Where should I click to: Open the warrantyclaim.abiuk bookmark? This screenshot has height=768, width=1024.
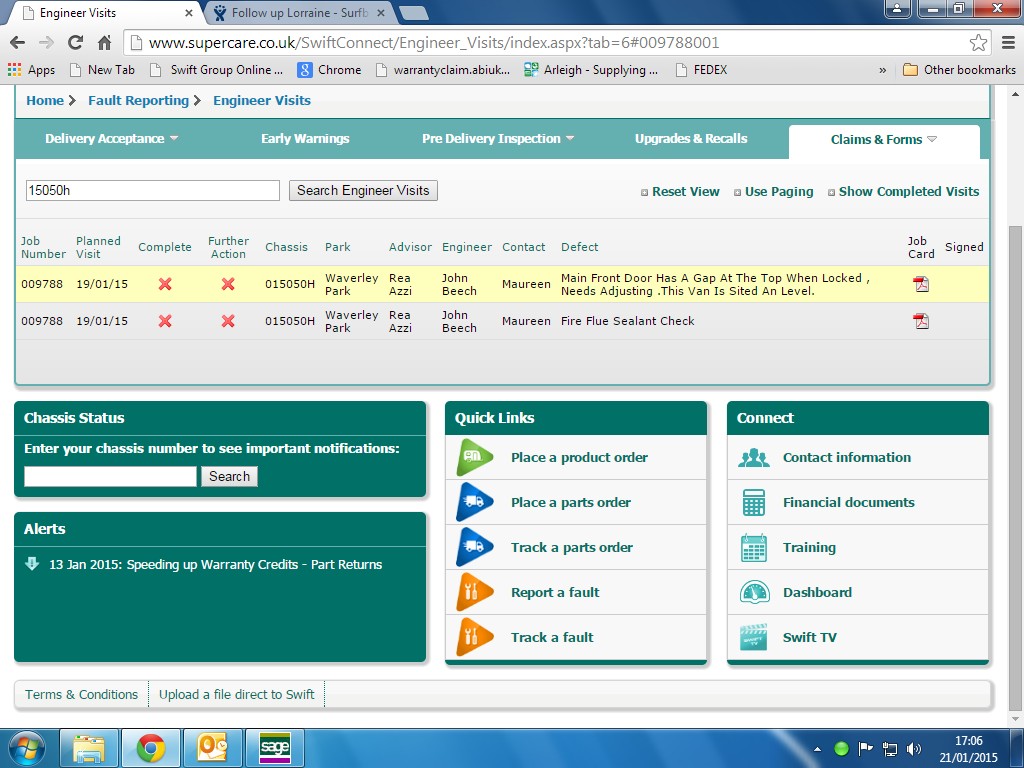443,70
